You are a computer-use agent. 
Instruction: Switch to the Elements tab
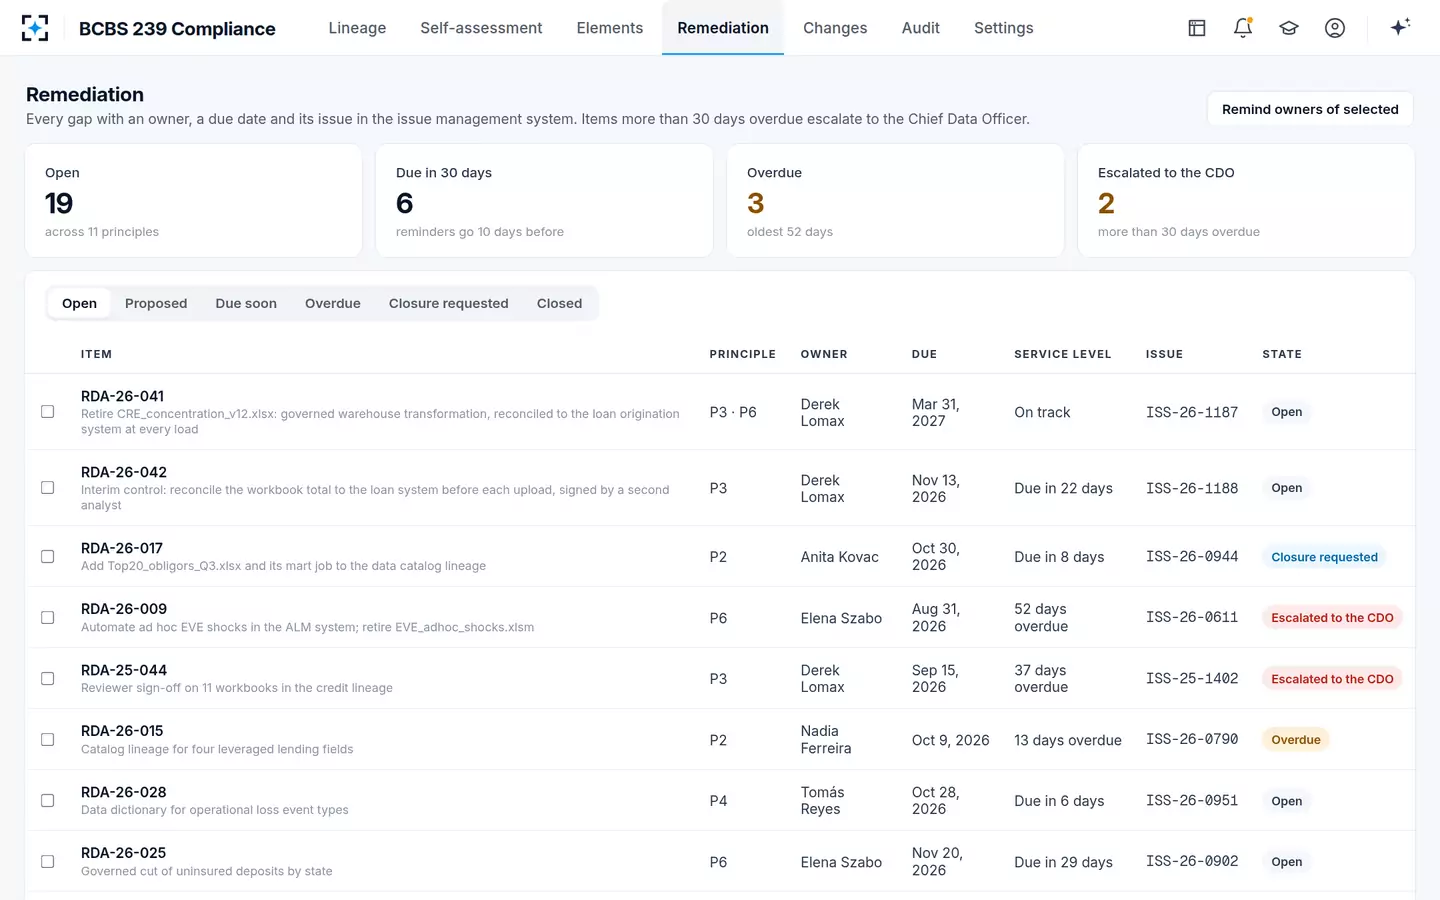click(x=609, y=28)
